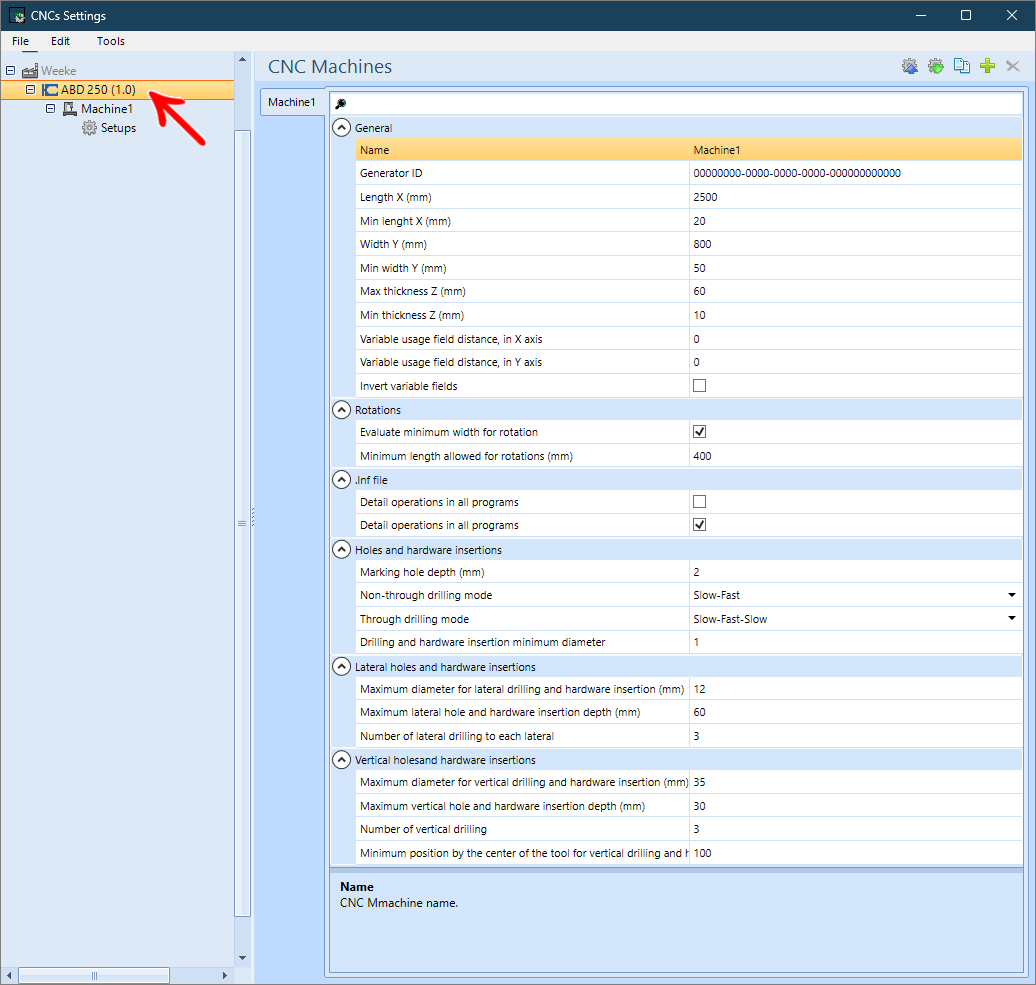Collapse Holes and hardware insertions section
Image resolution: width=1036 pixels, height=985 pixels.
tap(342, 550)
